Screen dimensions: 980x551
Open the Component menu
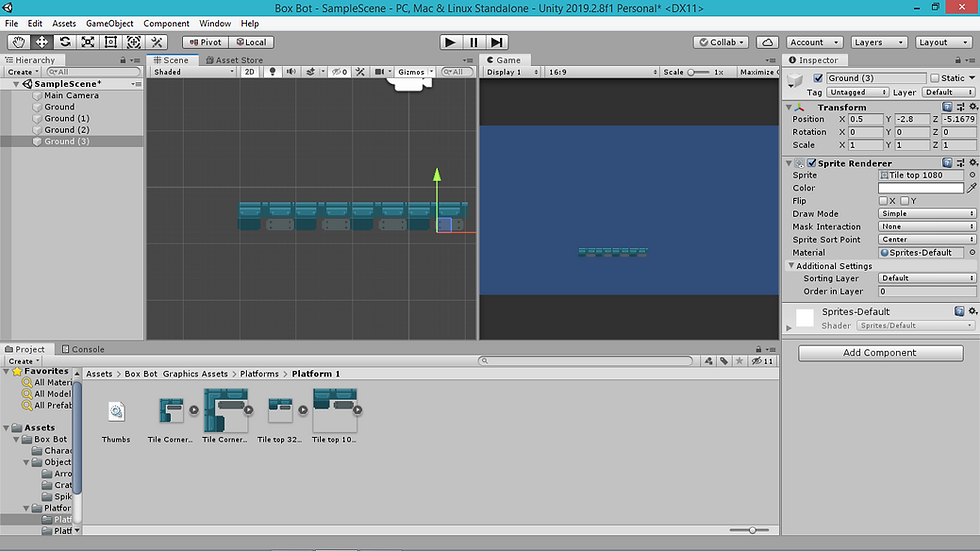[x=166, y=23]
